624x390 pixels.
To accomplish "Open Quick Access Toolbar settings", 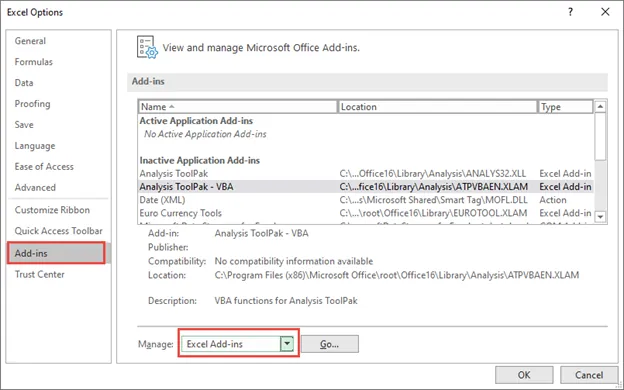I will pos(58,231).
